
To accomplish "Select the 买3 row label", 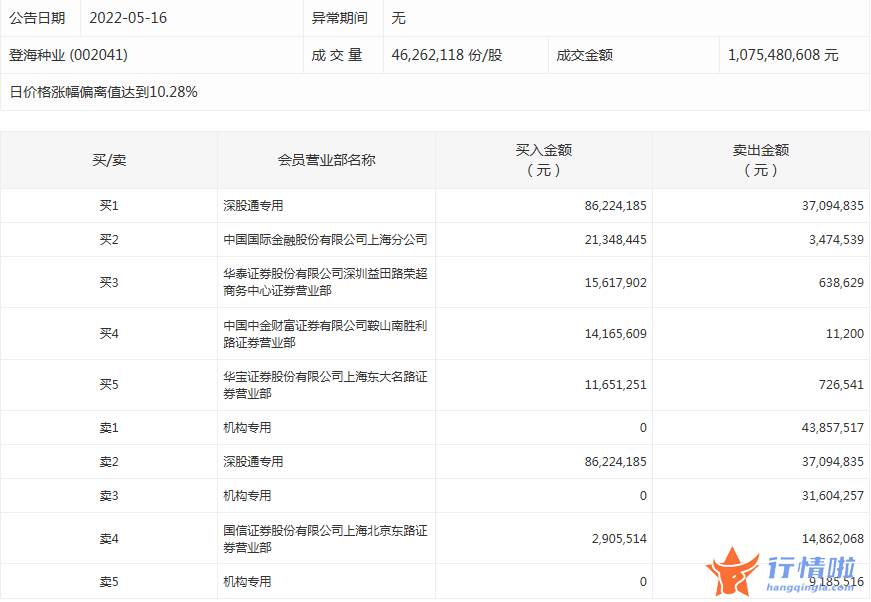I will pos(109,282).
